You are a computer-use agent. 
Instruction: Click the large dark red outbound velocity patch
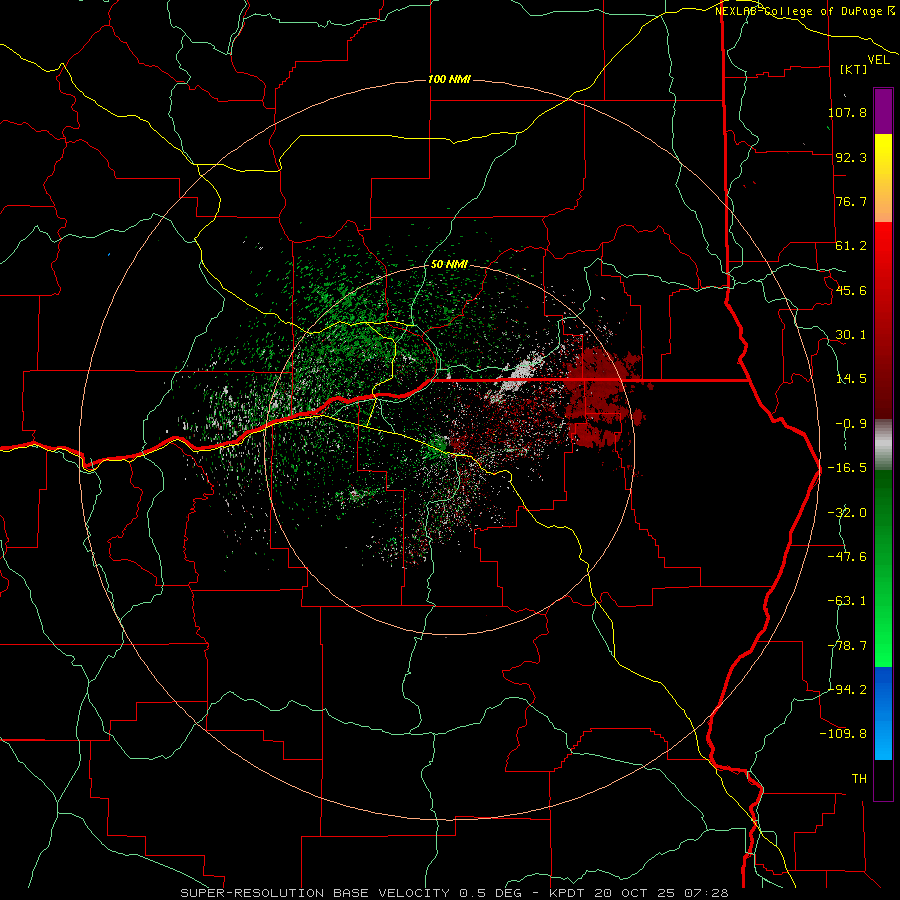[x=603, y=396]
